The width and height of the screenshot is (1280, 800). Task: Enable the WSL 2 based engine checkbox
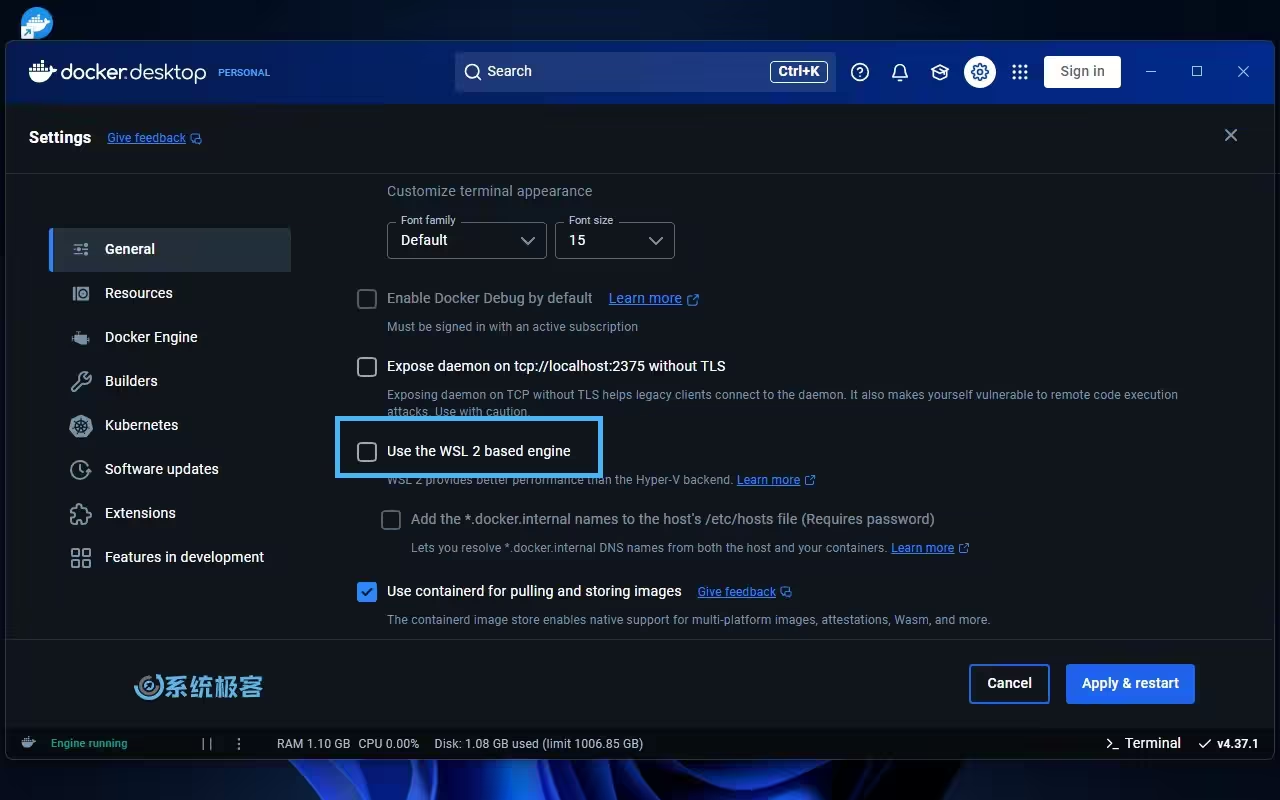point(367,452)
